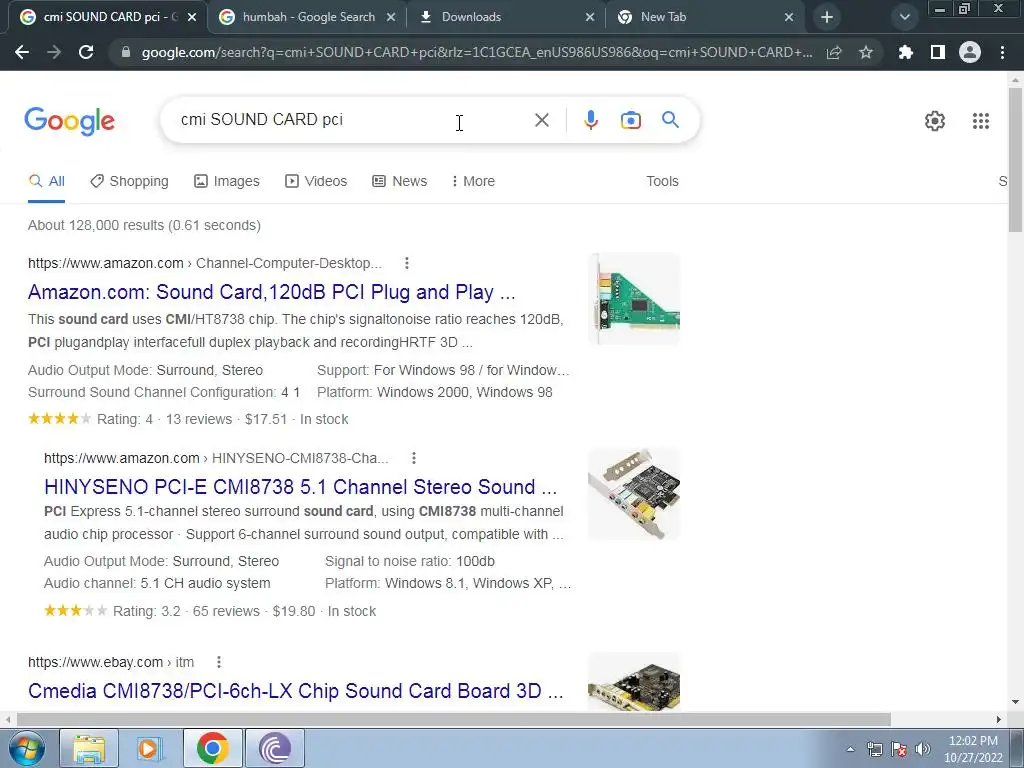Click the 'Rating: 3.2' text
Screen dimensions: 1024x768
[146, 611]
